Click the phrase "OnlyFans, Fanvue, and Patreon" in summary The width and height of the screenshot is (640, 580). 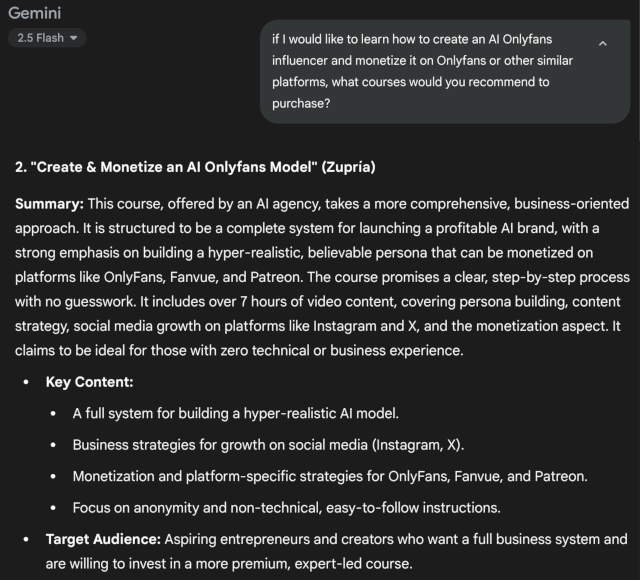(202, 277)
